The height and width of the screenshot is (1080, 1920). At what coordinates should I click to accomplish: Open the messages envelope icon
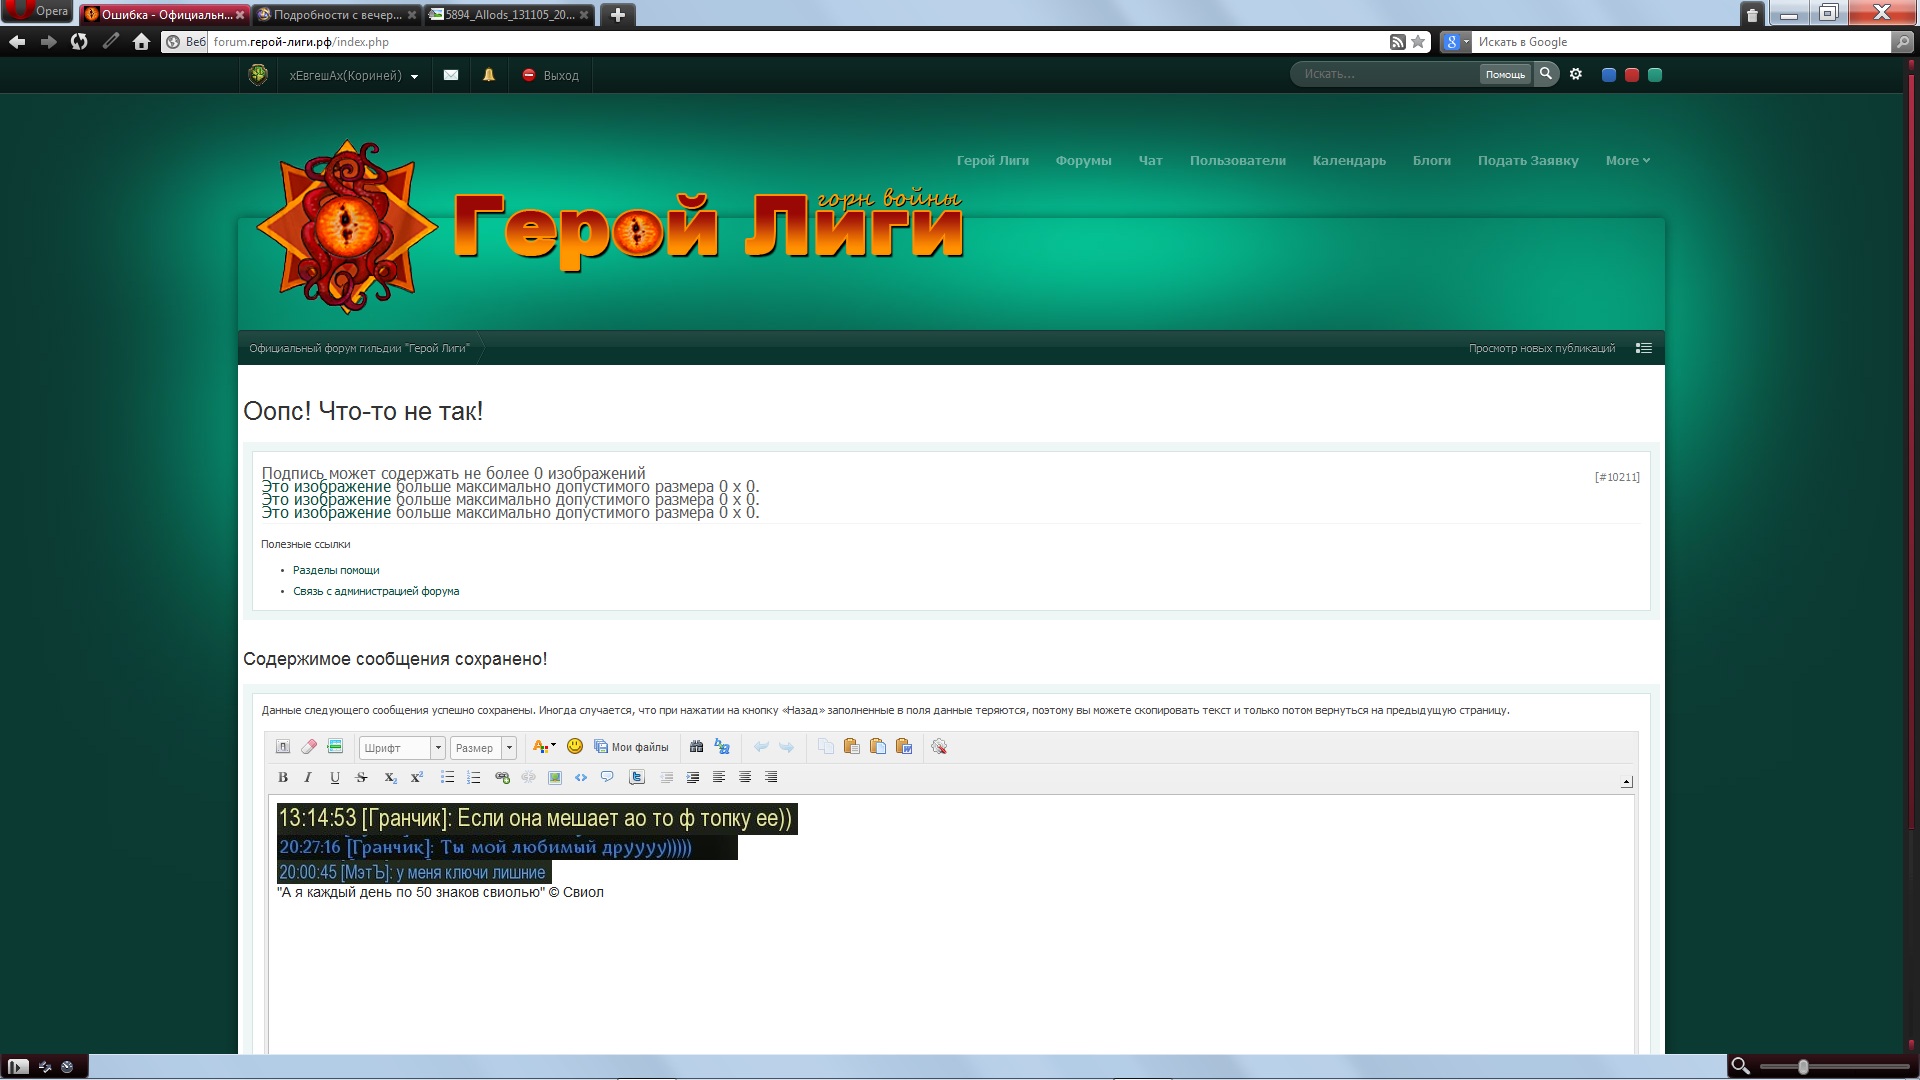pyautogui.click(x=451, y=75)
